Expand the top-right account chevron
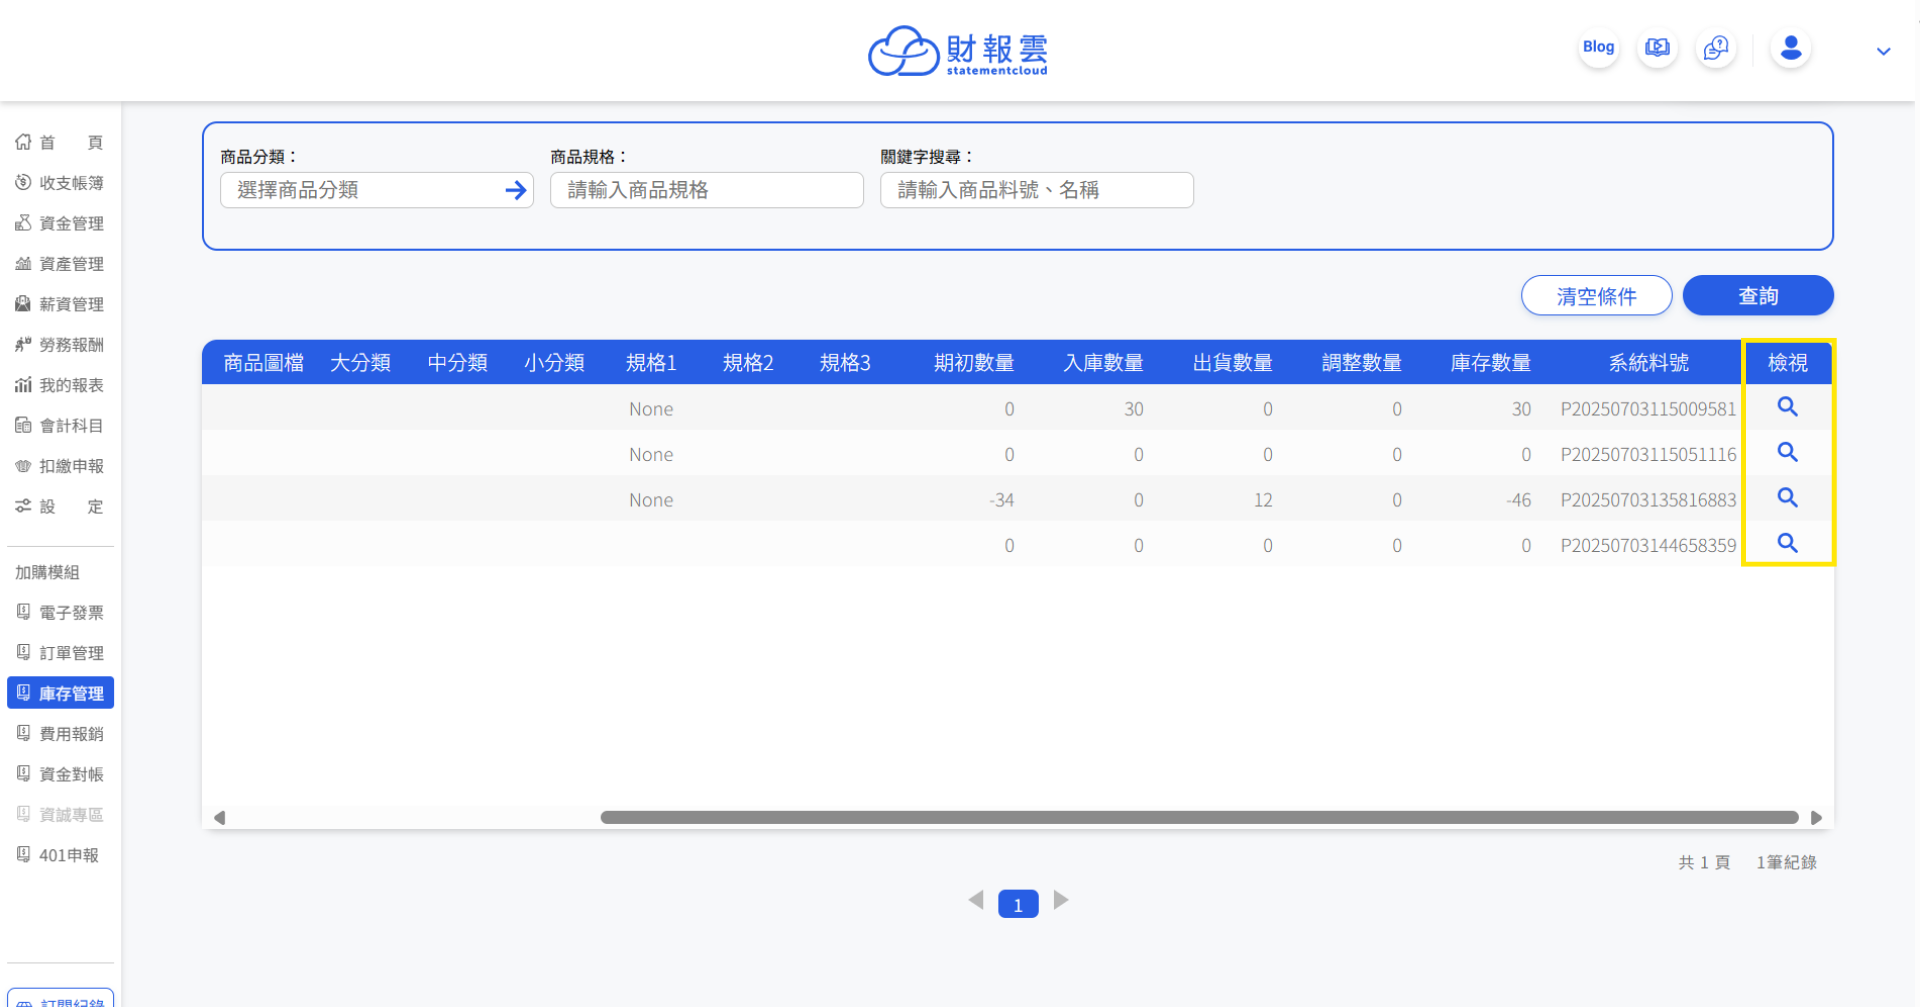The height and width of the screenshot is (1007, 1920). (x=1883, y=51)
